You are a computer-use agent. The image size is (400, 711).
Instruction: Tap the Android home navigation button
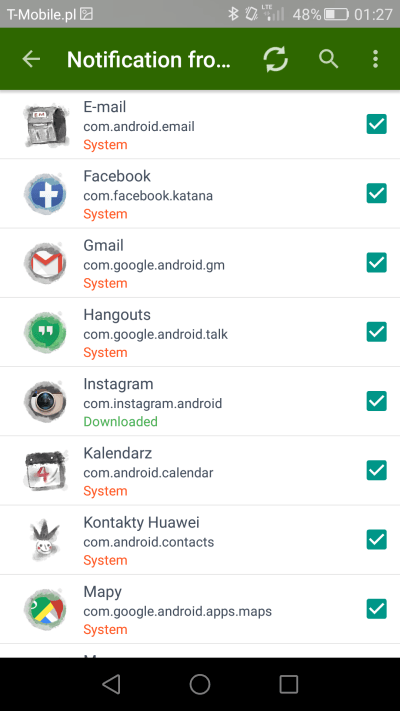tap(200, 684)
